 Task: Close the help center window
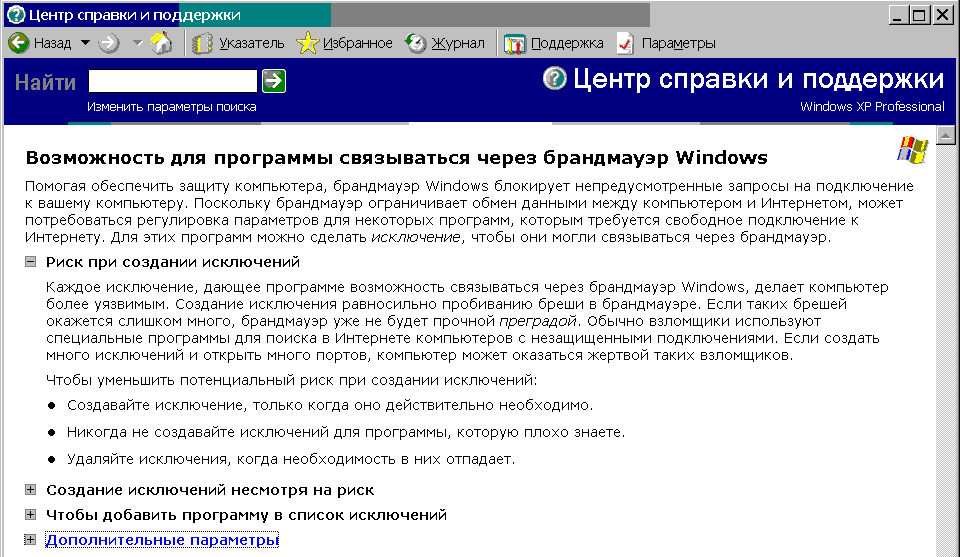coord(943,15)
